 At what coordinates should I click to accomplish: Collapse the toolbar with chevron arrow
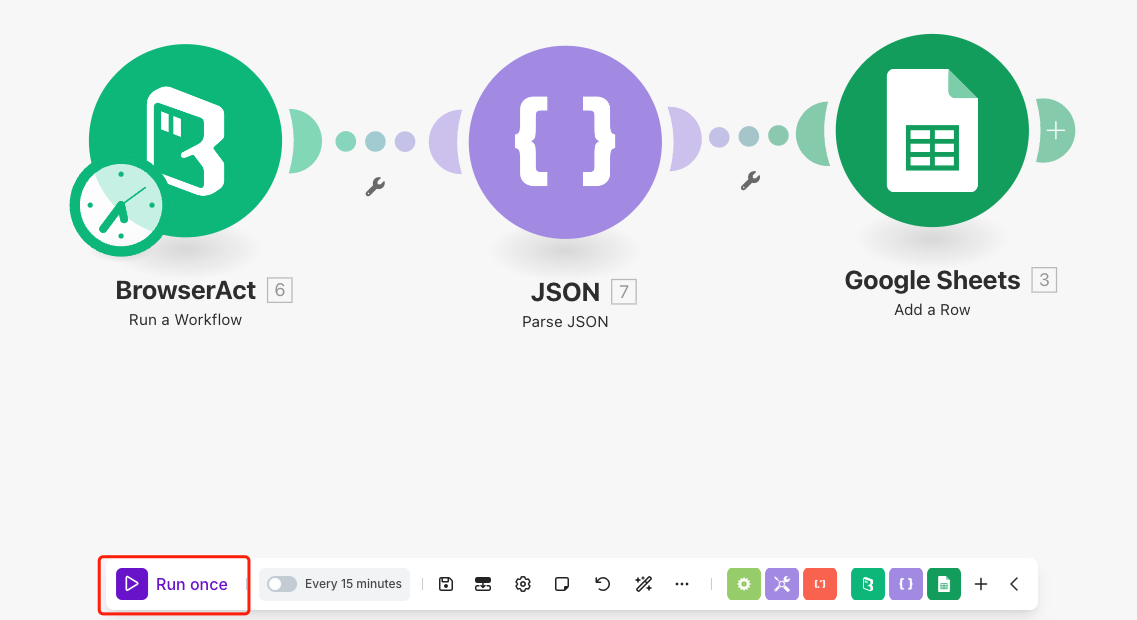coord(1014,584)
